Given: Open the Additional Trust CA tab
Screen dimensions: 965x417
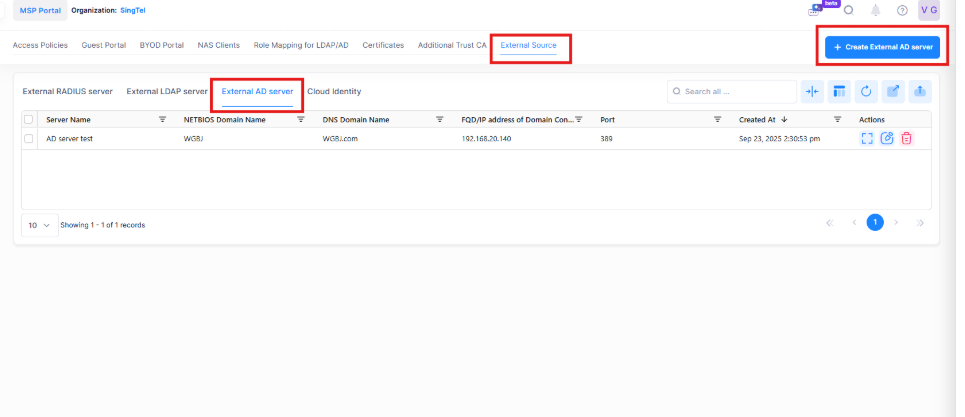Looking at the screenshot, I should [452, 46].
